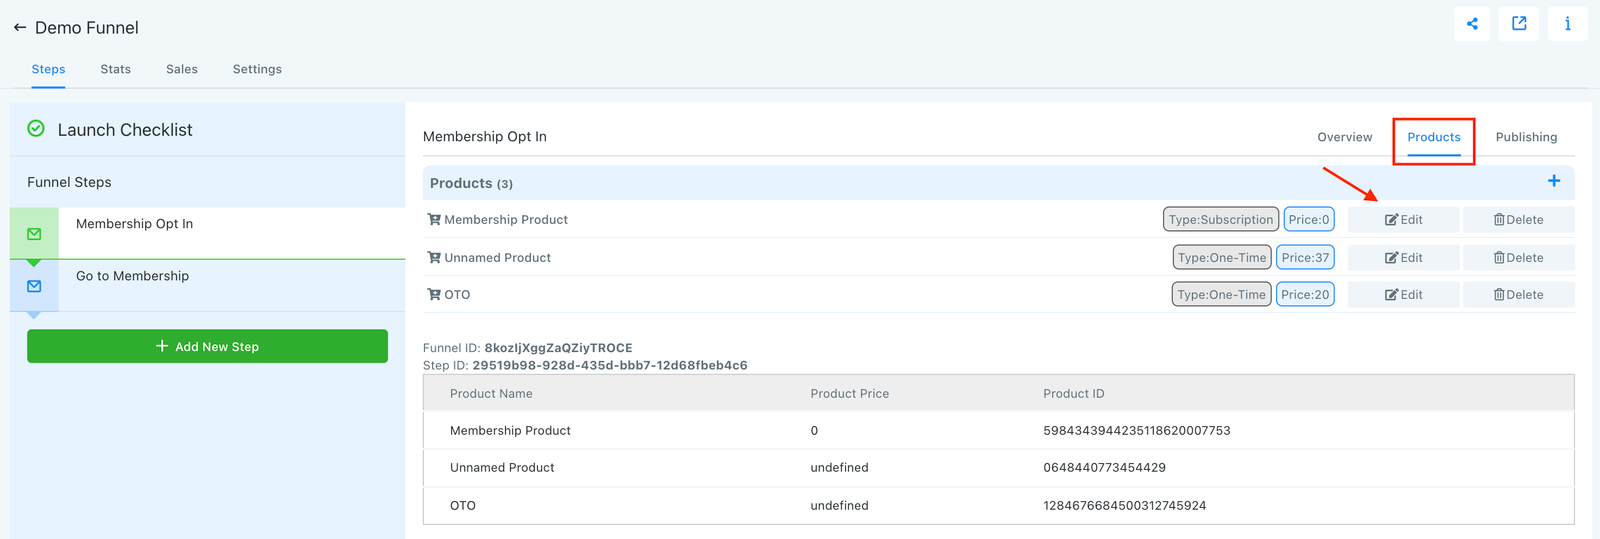Delete the Unnamed Product
The image size is (1600, 539).
pos(1518,258)
